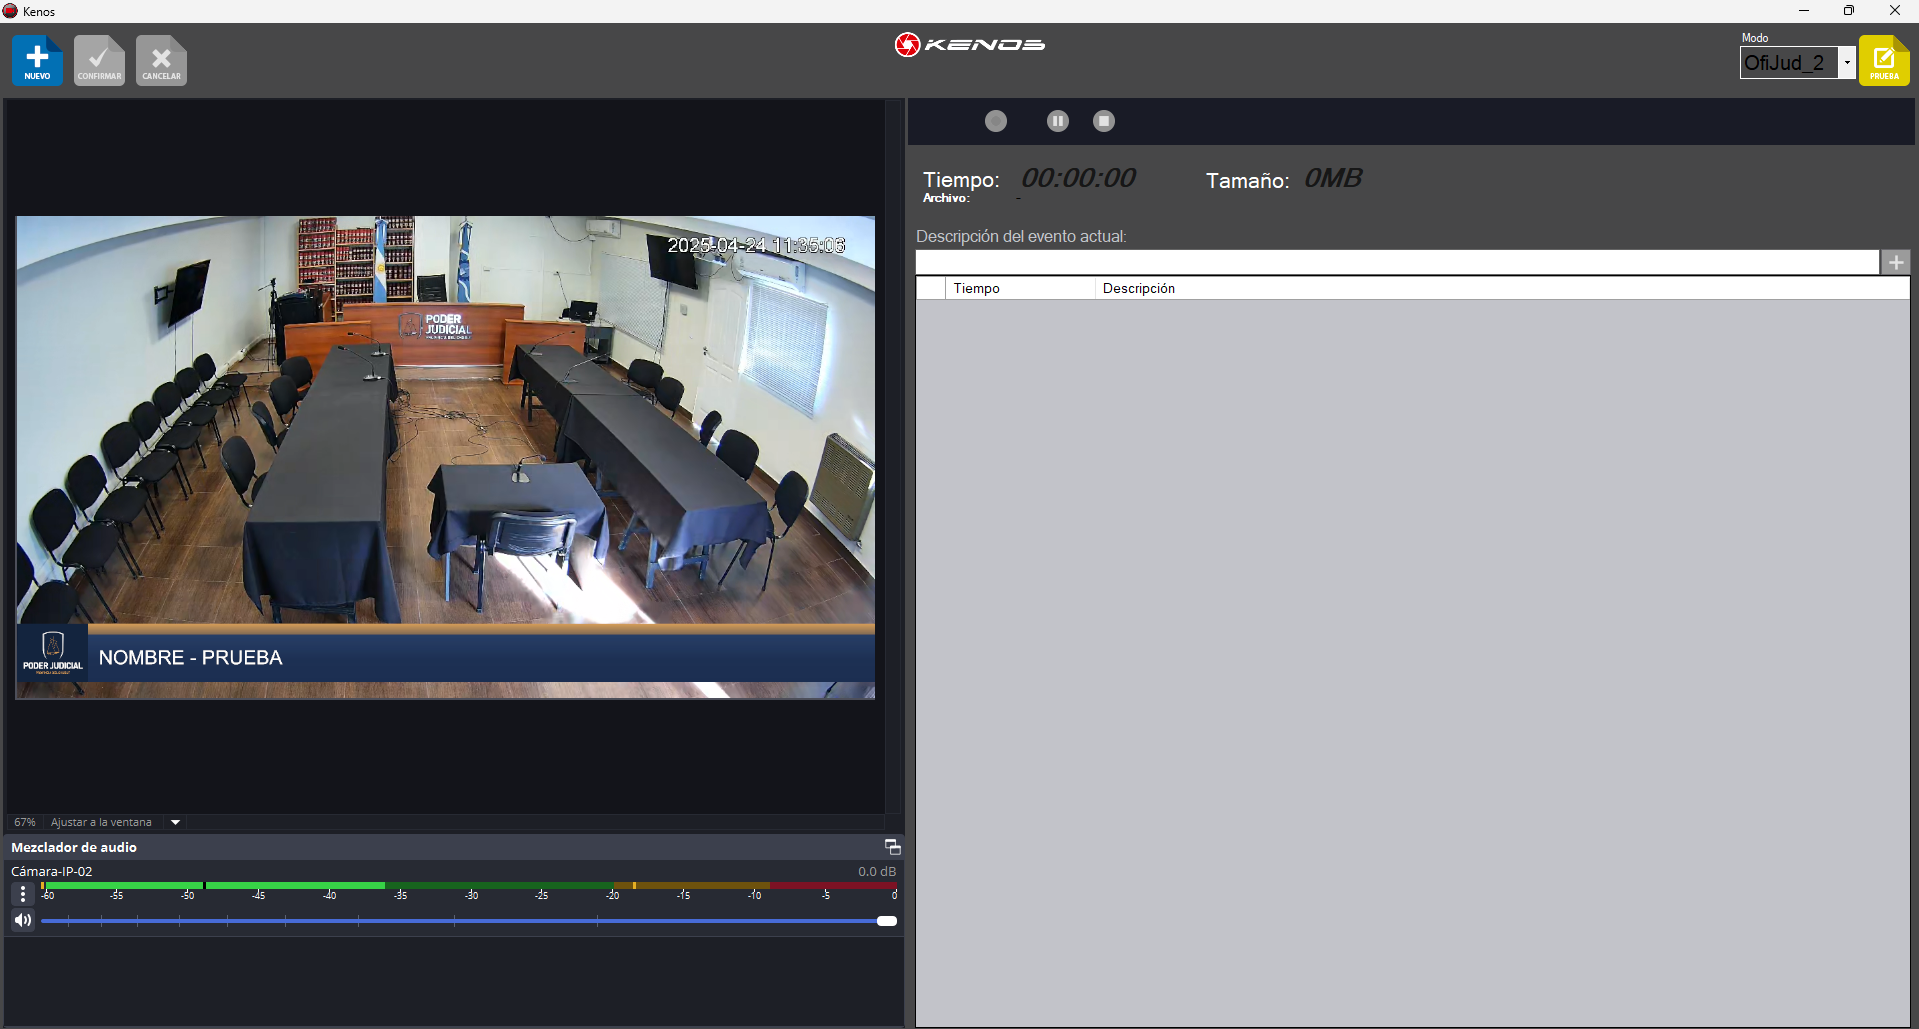Viewport: 1919px width, 1029px height.
Task: Add event description with the plus button
Action: (1895, 262)
